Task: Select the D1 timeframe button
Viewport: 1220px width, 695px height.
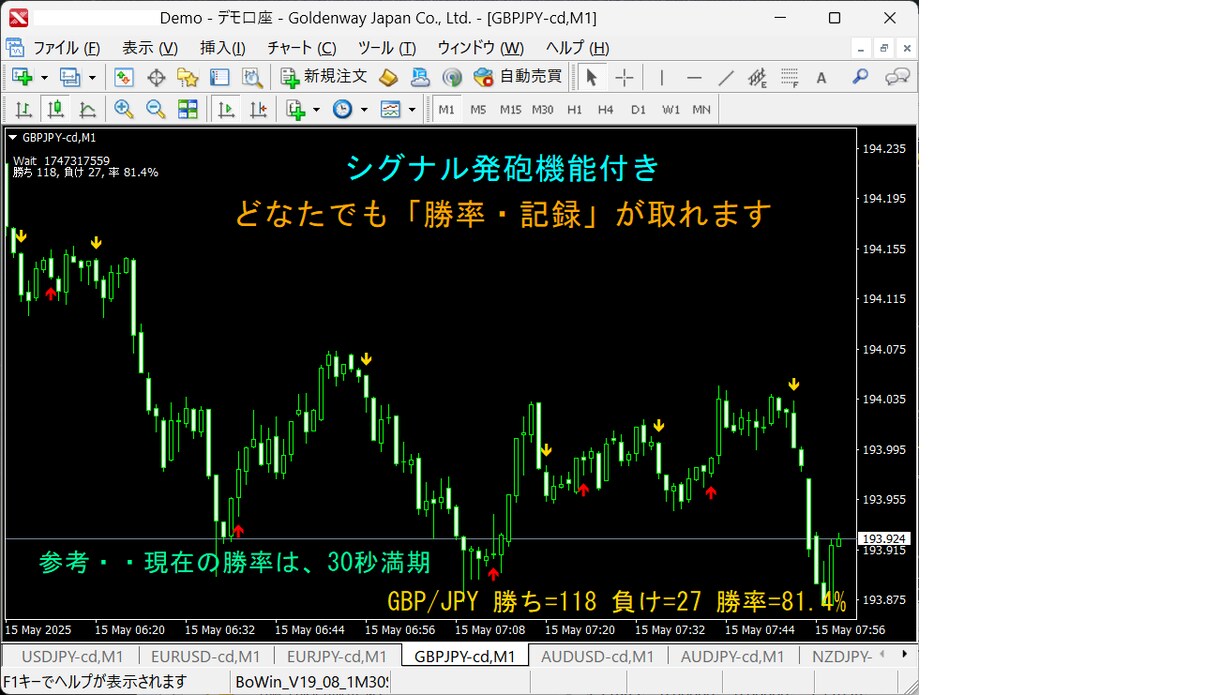Action: coord(638,109)
